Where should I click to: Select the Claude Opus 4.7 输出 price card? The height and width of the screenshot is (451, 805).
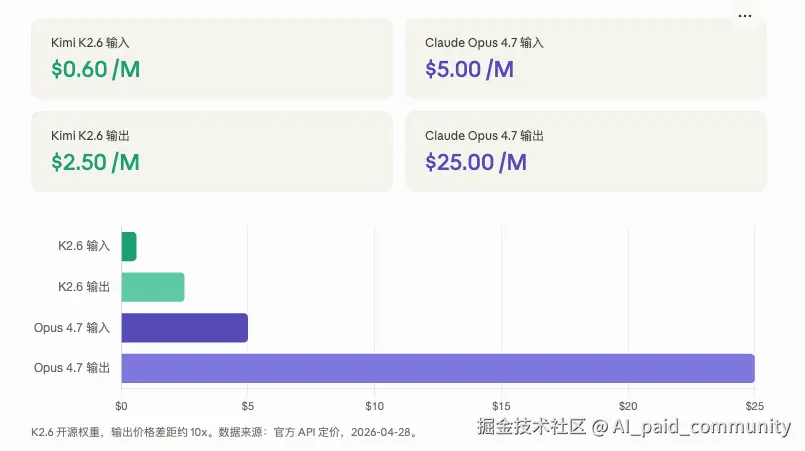coord(586,152)
